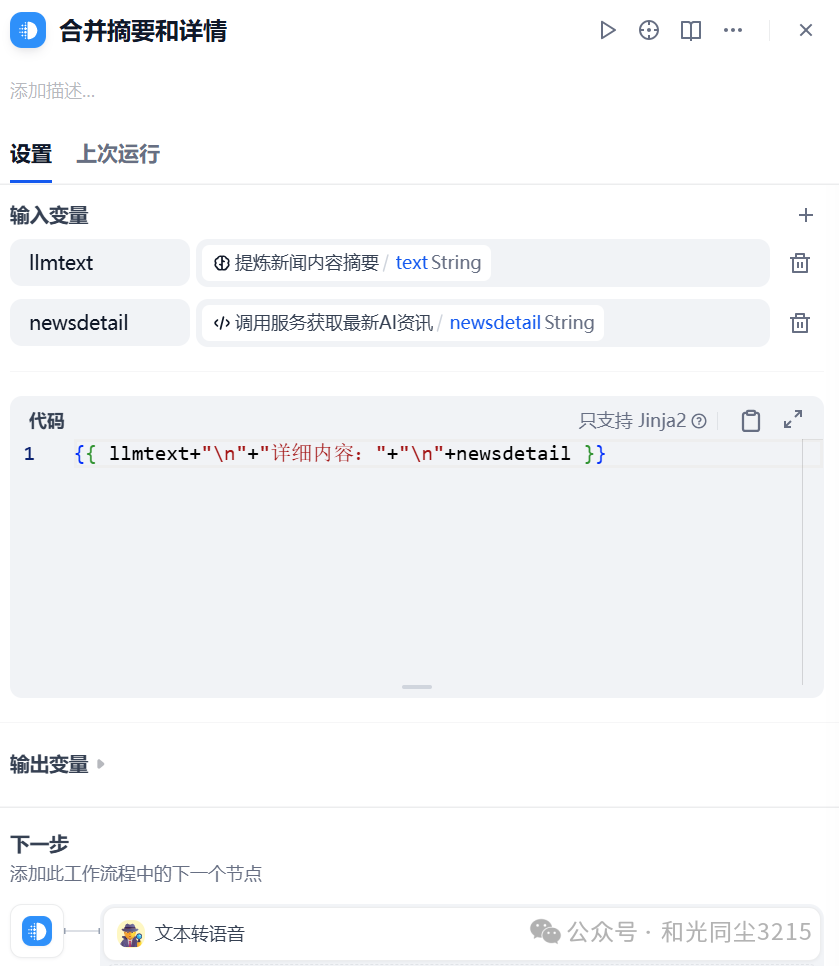Edit the node title 合并摘要和详情
Screen dimensions: 839x966
(x=143, y=31)
